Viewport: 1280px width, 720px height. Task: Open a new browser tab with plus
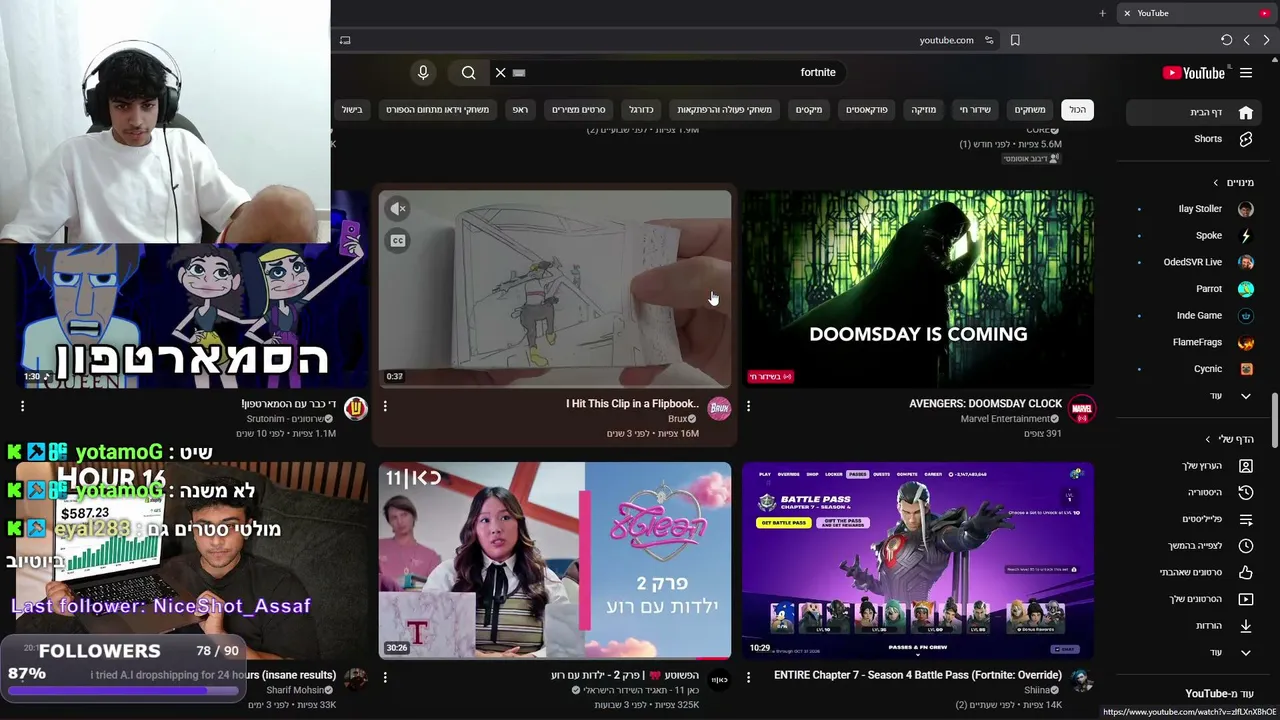1102,13
